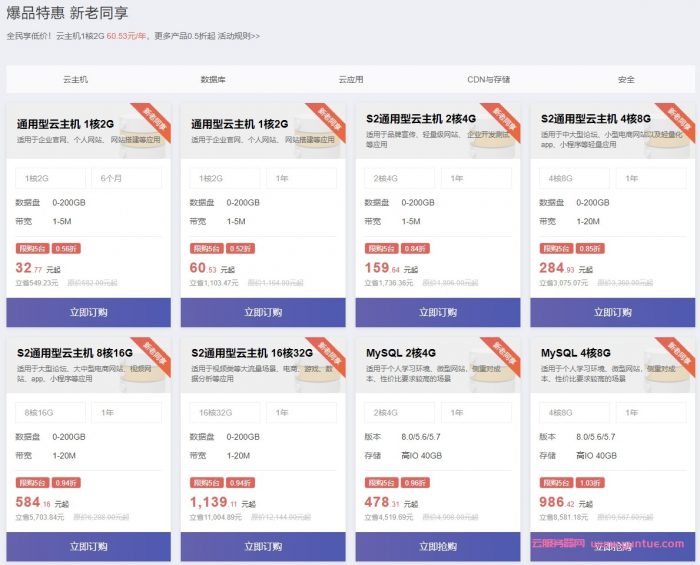Screen dimensions: 700x565
Task: Expand the 6个月 duration dropdown
Action: (127, 178)
